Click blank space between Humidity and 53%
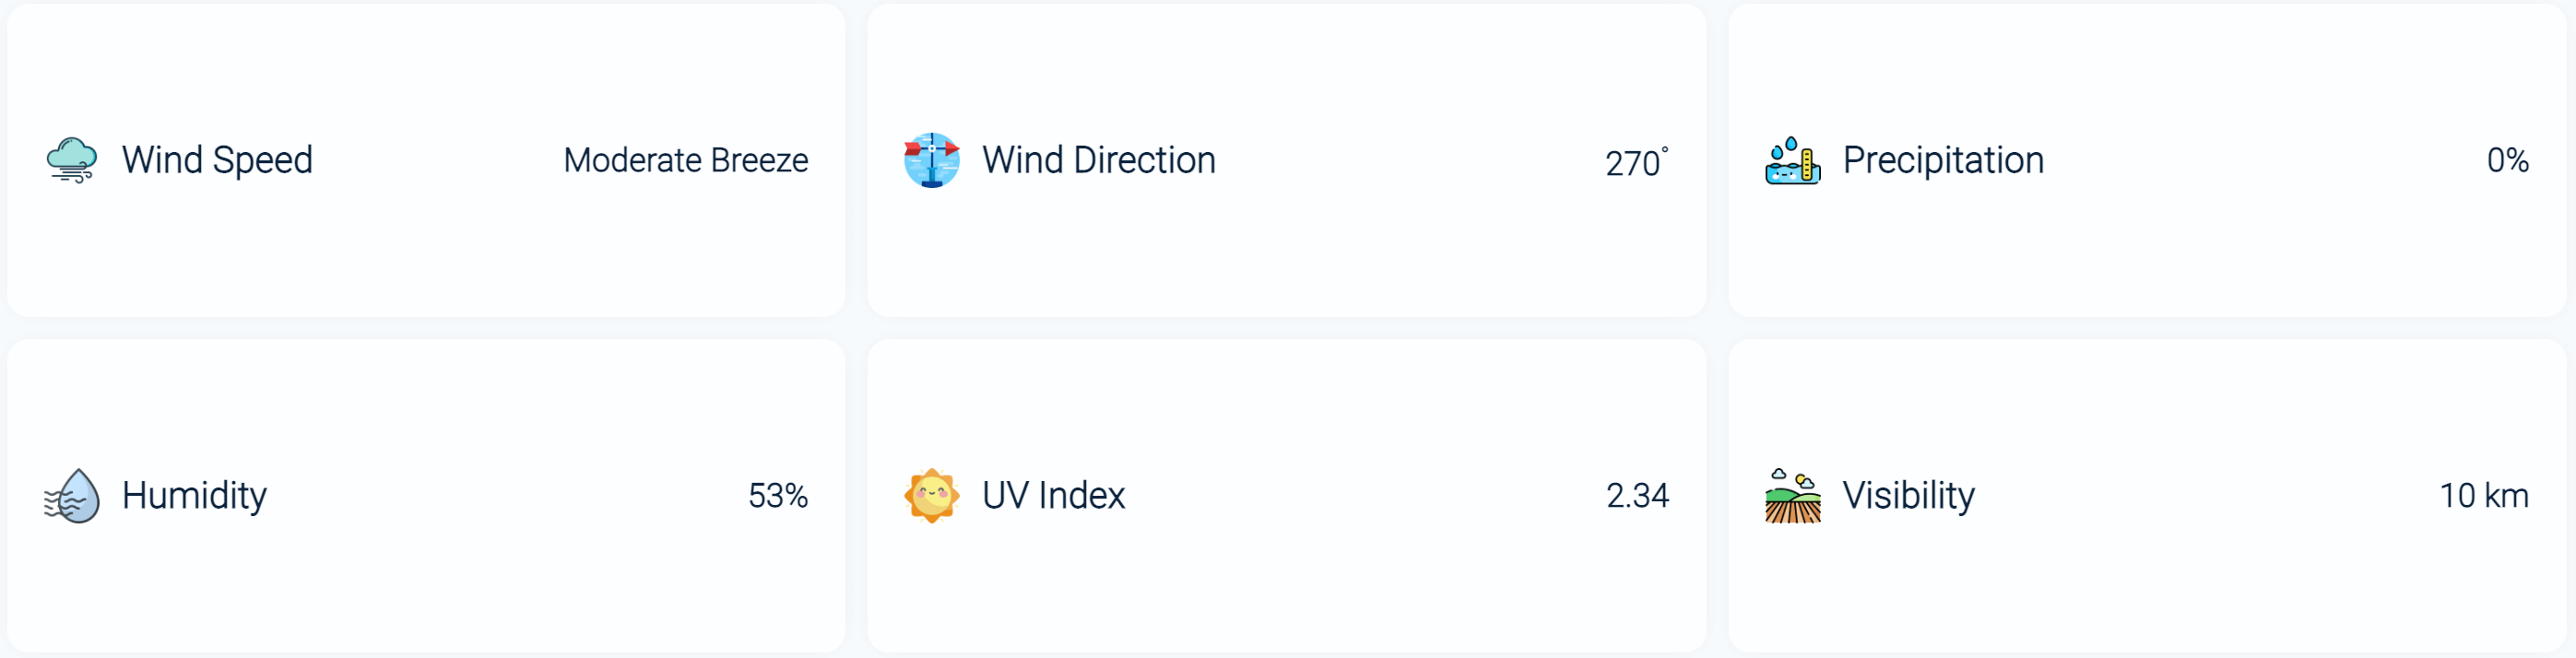The height and width of the screenshot is (658, 2576). coord(500,496)
